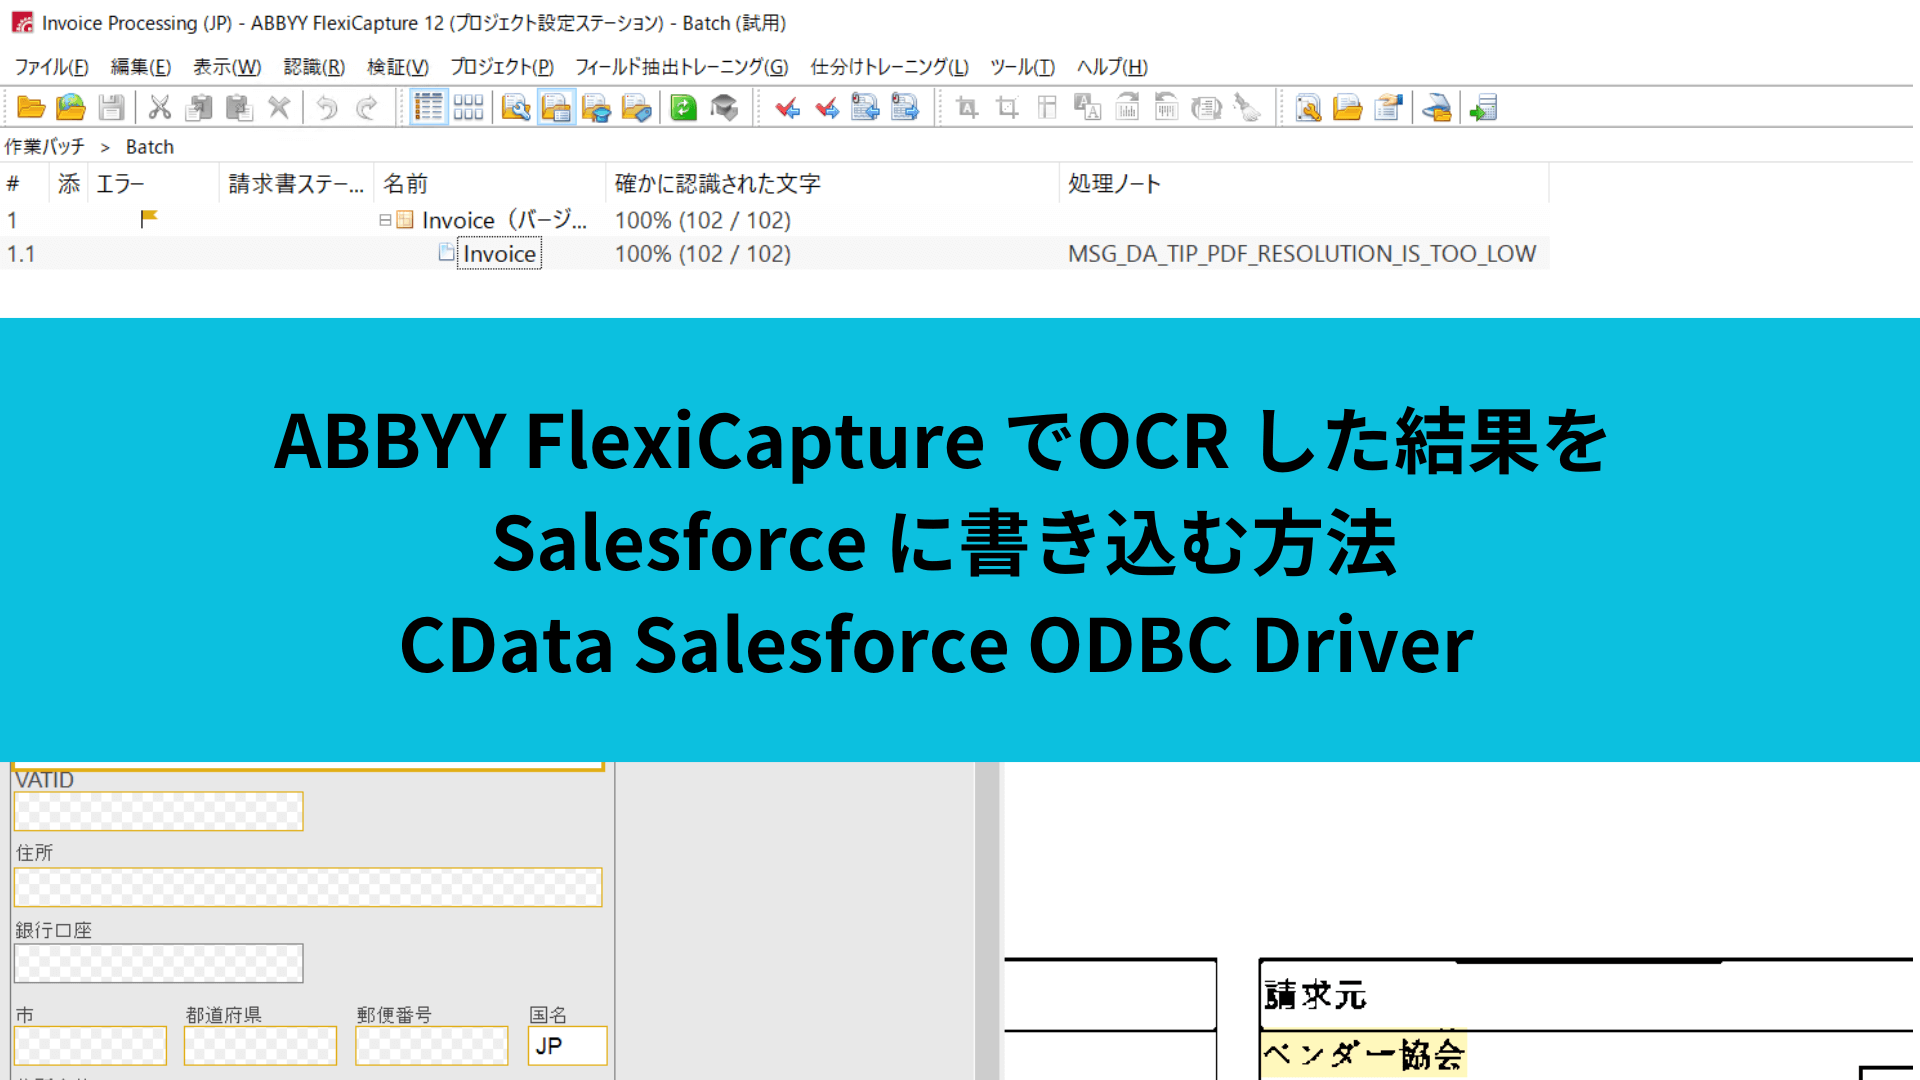Screen dimensions: 1920x1080
Task: Switch to detailed list view
Action: [x=428, y=107]
